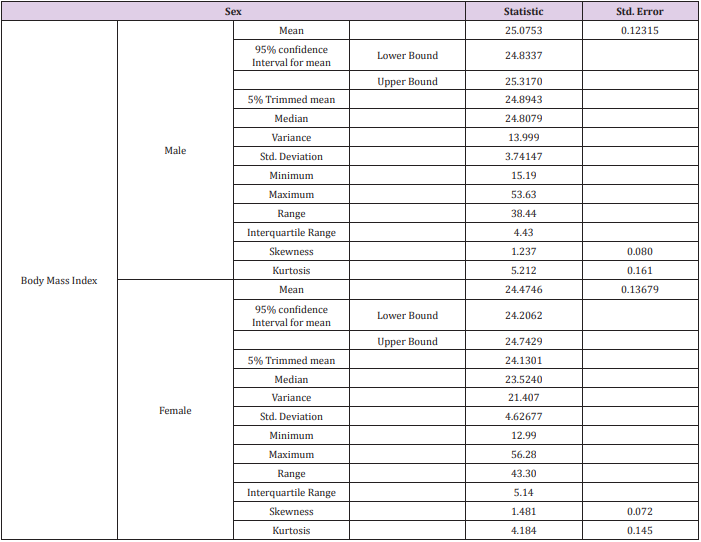Select male kurtosis std. error 0.161
Viewport: 701px width, 542px height.
(x=640, y=271)
